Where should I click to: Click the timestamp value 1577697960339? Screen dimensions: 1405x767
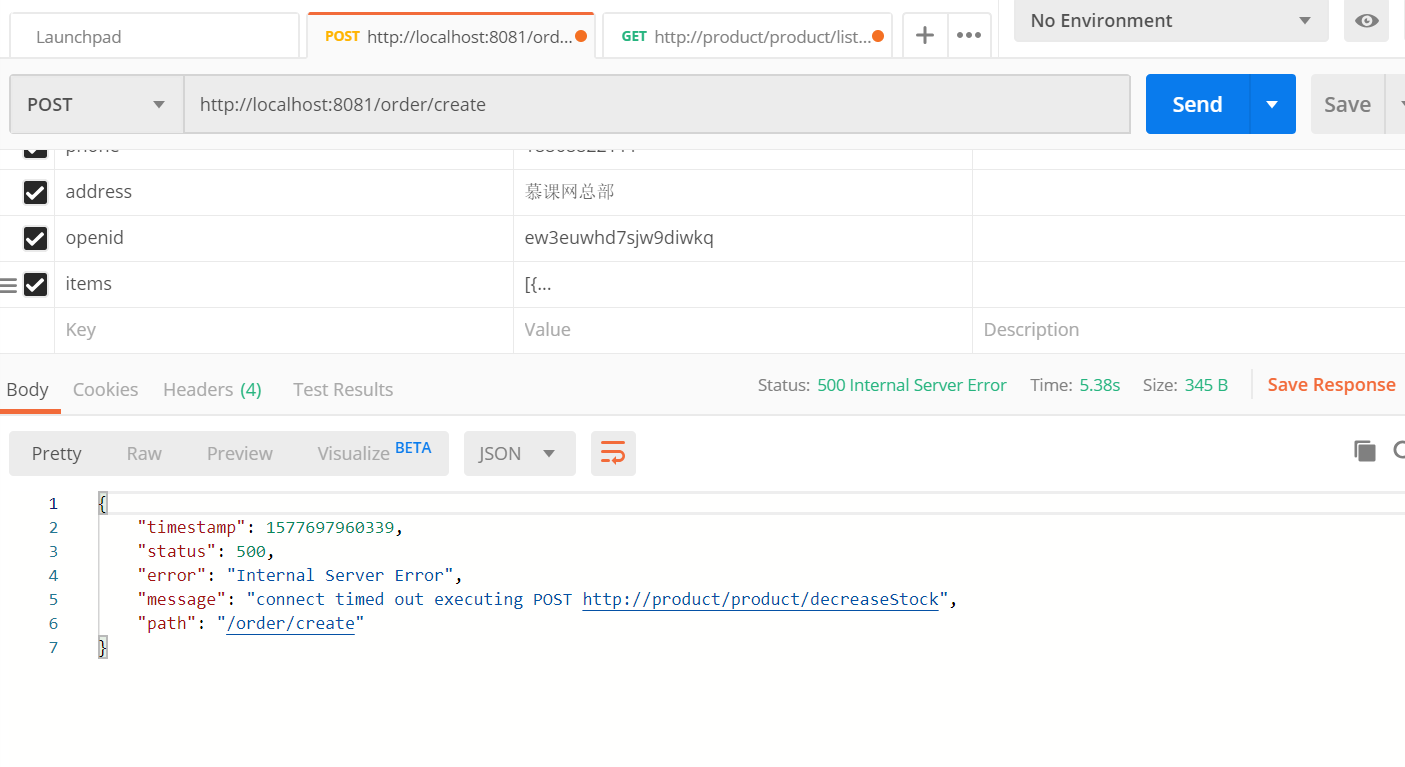(x=330, y=527)
